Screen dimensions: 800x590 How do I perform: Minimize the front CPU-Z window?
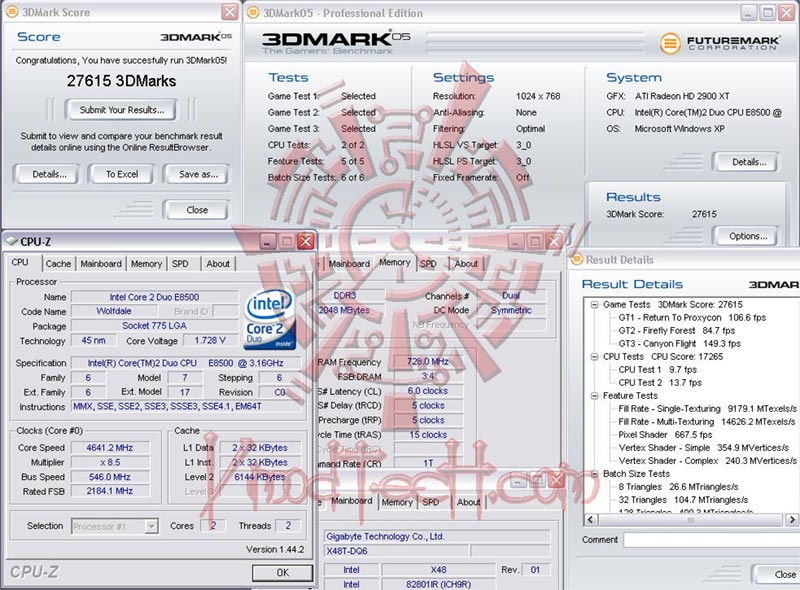pos(268,241)
